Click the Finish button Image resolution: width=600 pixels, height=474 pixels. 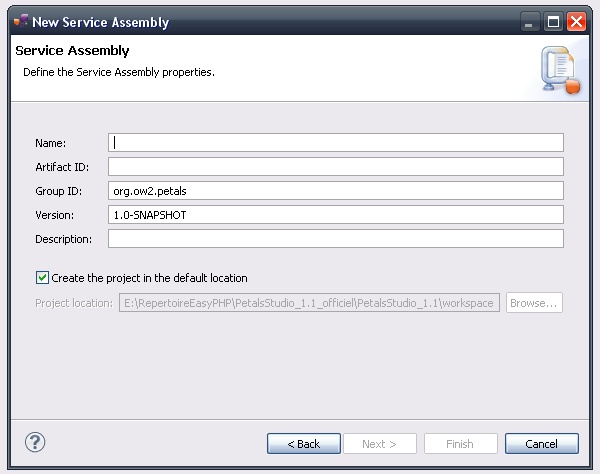click(460, 443)
